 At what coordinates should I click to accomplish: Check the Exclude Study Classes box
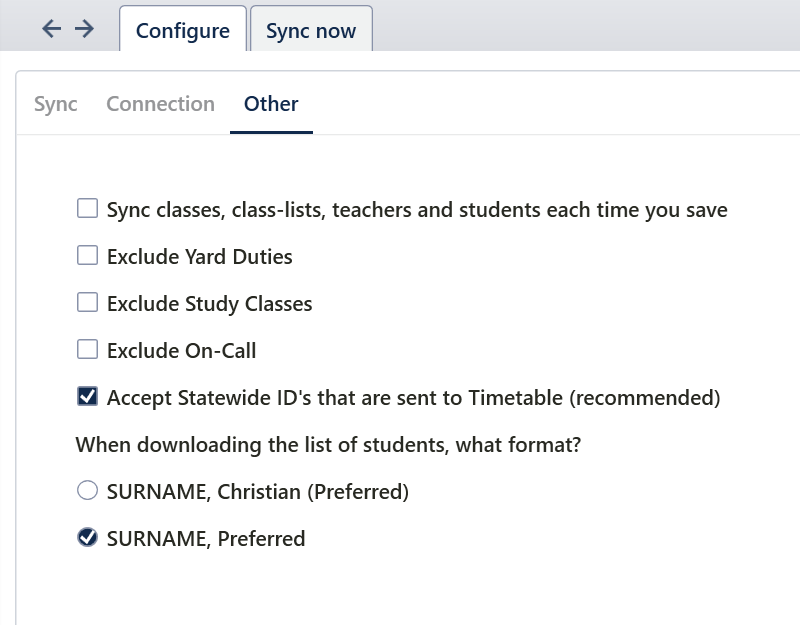(x=88, y=303)
